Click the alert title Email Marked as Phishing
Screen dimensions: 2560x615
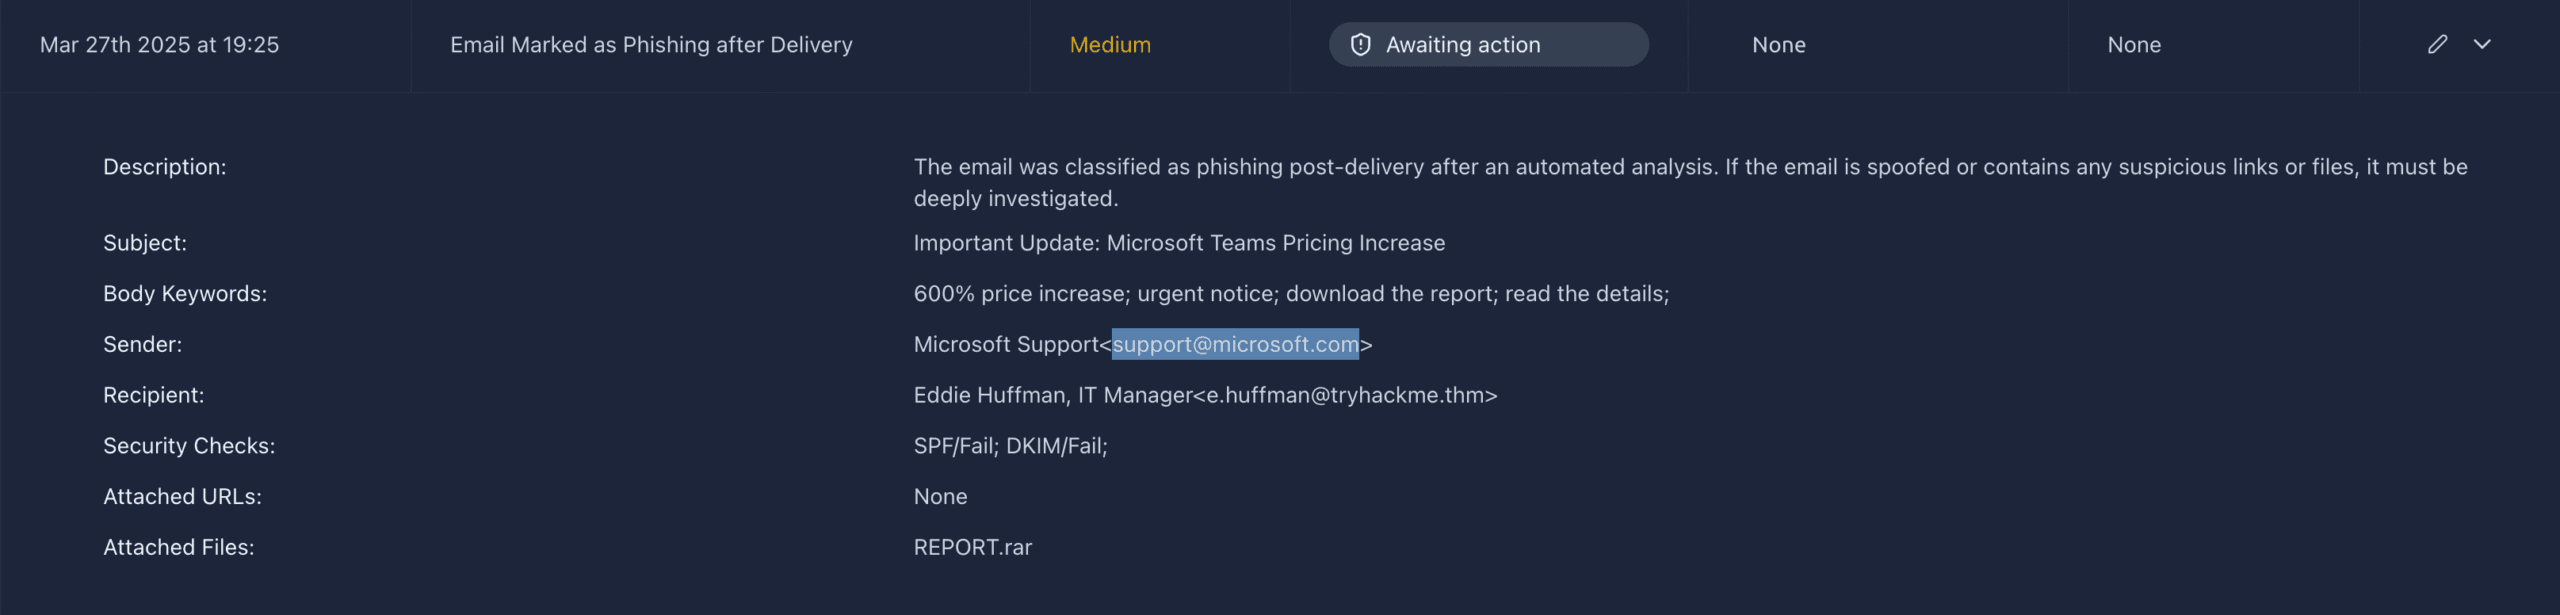click(x=651, y=45)
